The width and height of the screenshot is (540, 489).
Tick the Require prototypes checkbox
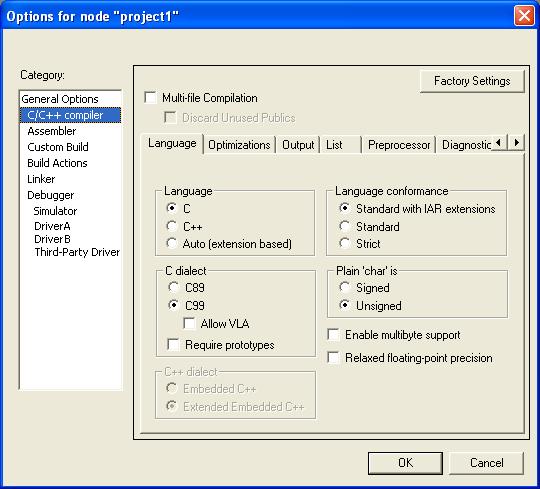[x=173, y=345]
